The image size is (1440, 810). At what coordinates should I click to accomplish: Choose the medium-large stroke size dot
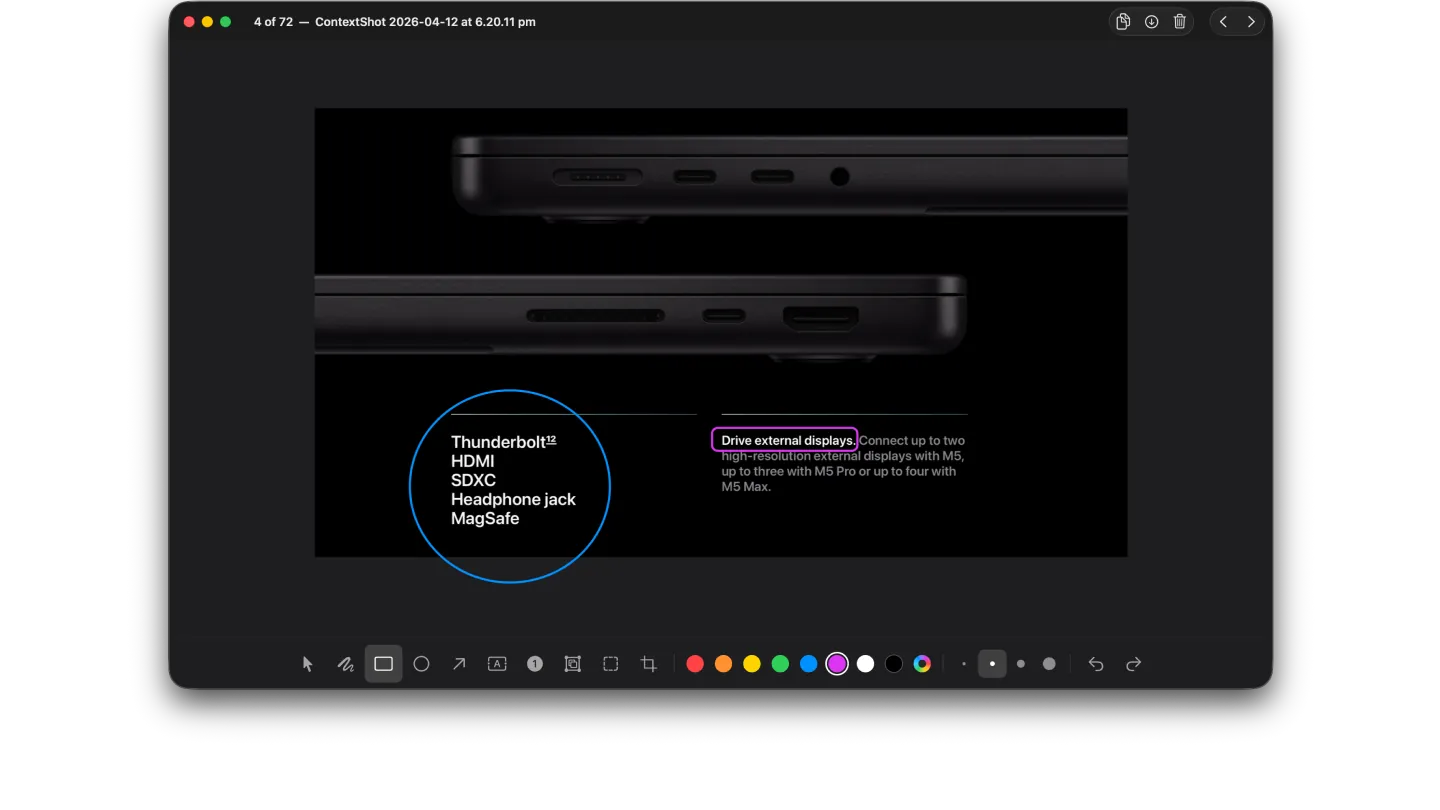1020,664
